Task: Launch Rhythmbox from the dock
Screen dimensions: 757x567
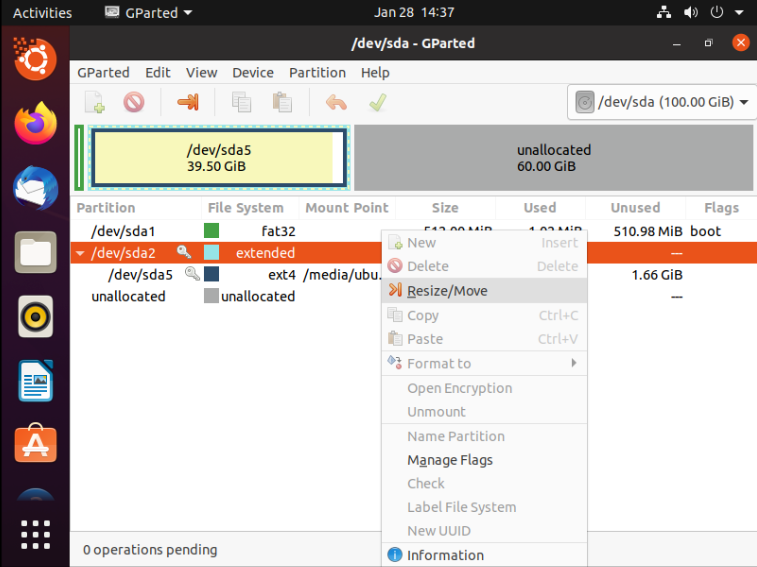Action: click(35, 316)
